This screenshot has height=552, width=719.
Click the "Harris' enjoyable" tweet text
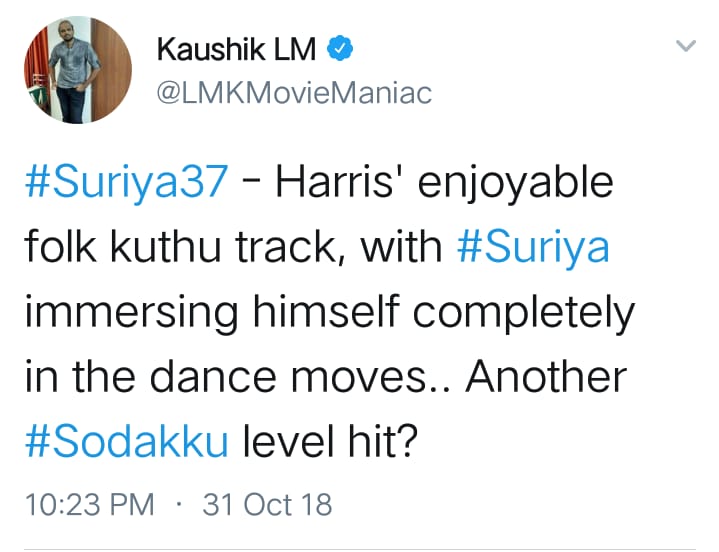(444, 183)
